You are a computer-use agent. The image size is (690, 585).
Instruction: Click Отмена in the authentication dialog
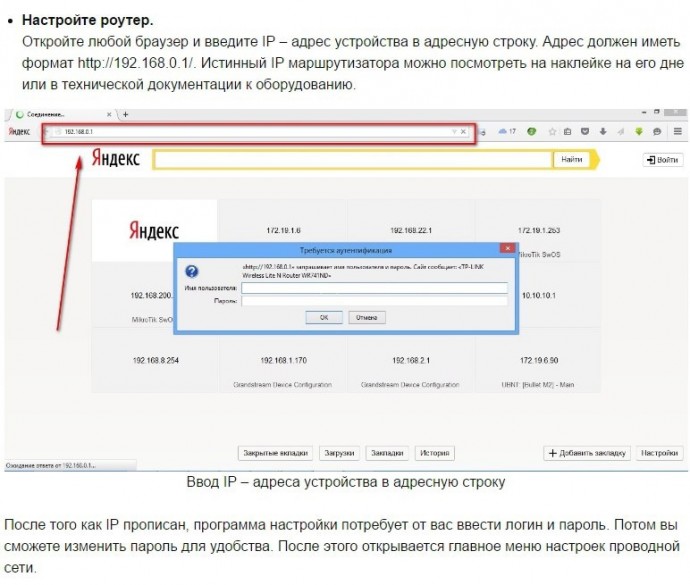click(367, 317)
